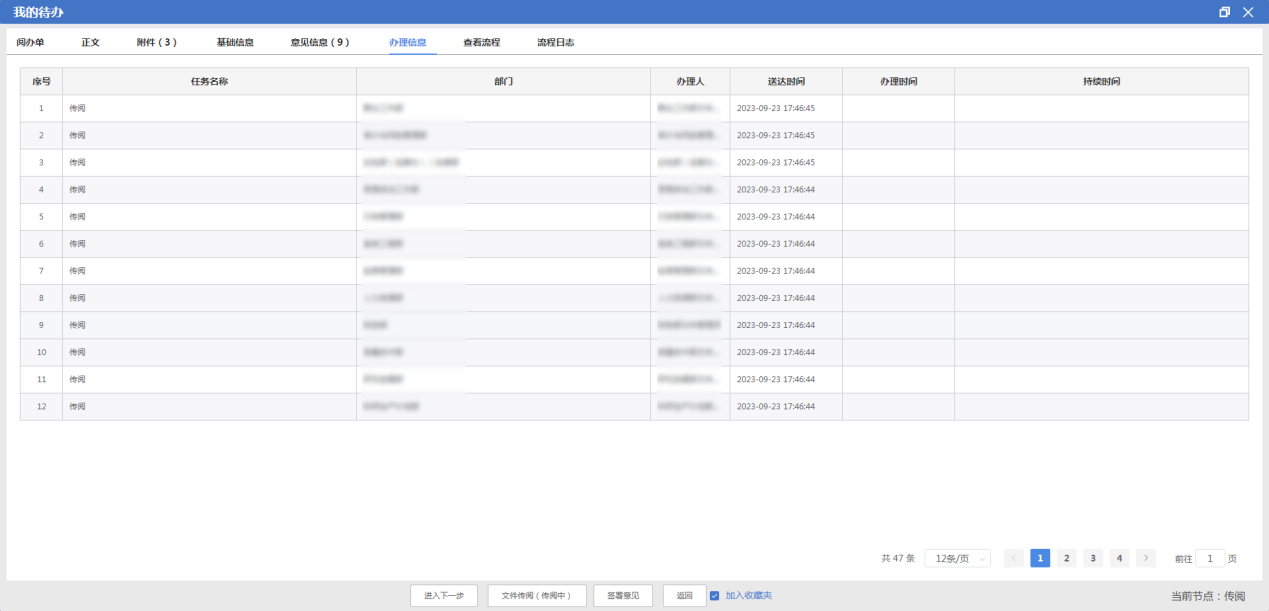The height and width of the screenshot is (611, 1269).
Task: Open the 意见信息 (9) tab
Action: click(320, 43)
